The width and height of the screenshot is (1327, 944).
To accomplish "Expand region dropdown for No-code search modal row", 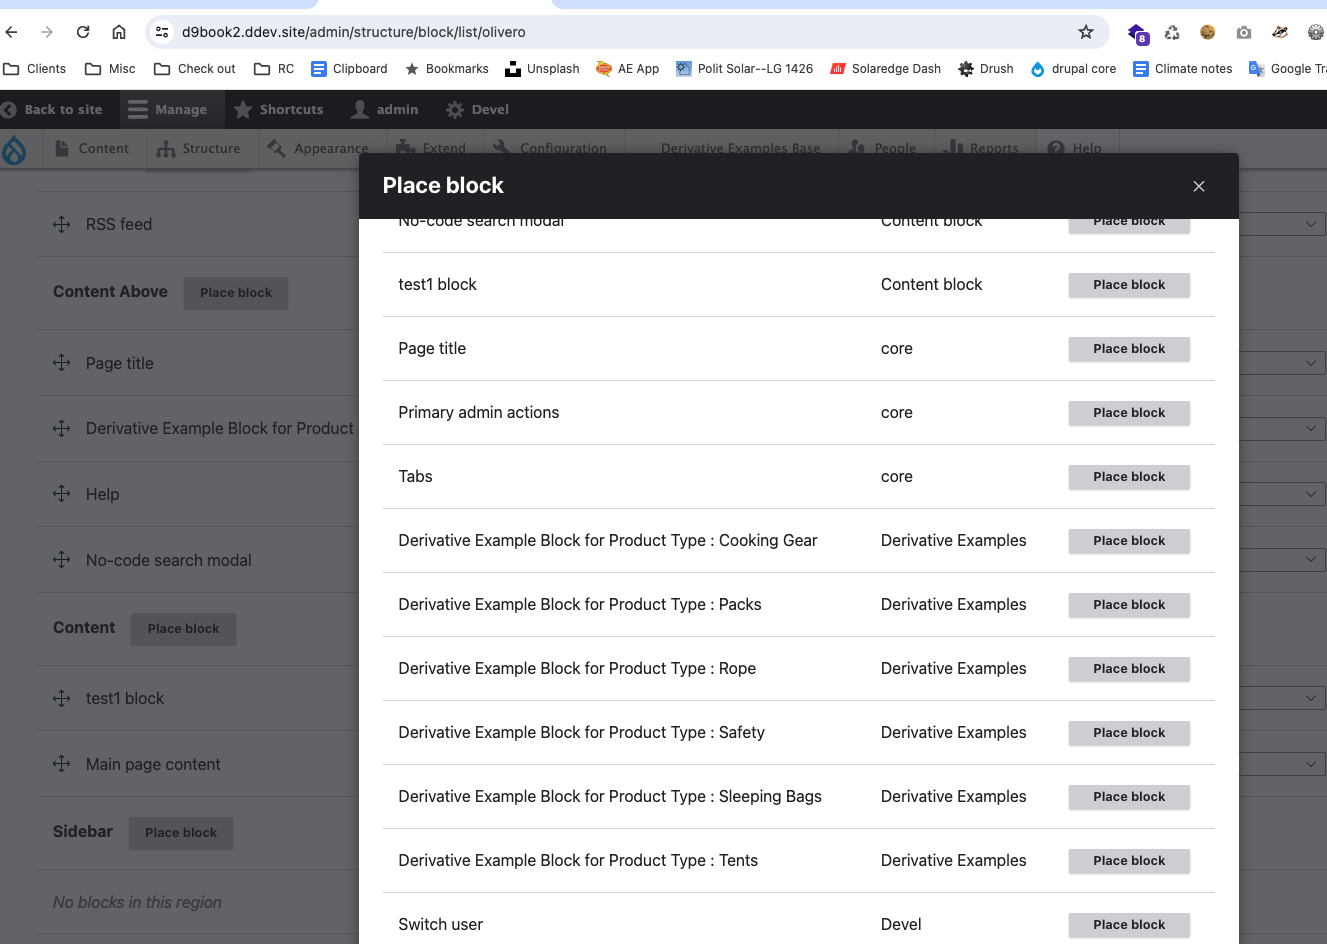I will click(1310, 560).
